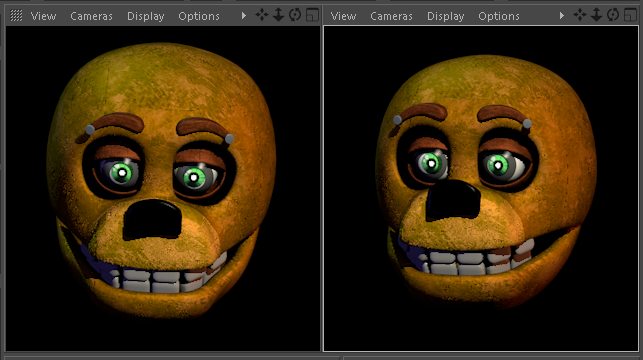Click the move camera icon in right viewport
This screenshot has width=643, height=360.
point(580,15)
